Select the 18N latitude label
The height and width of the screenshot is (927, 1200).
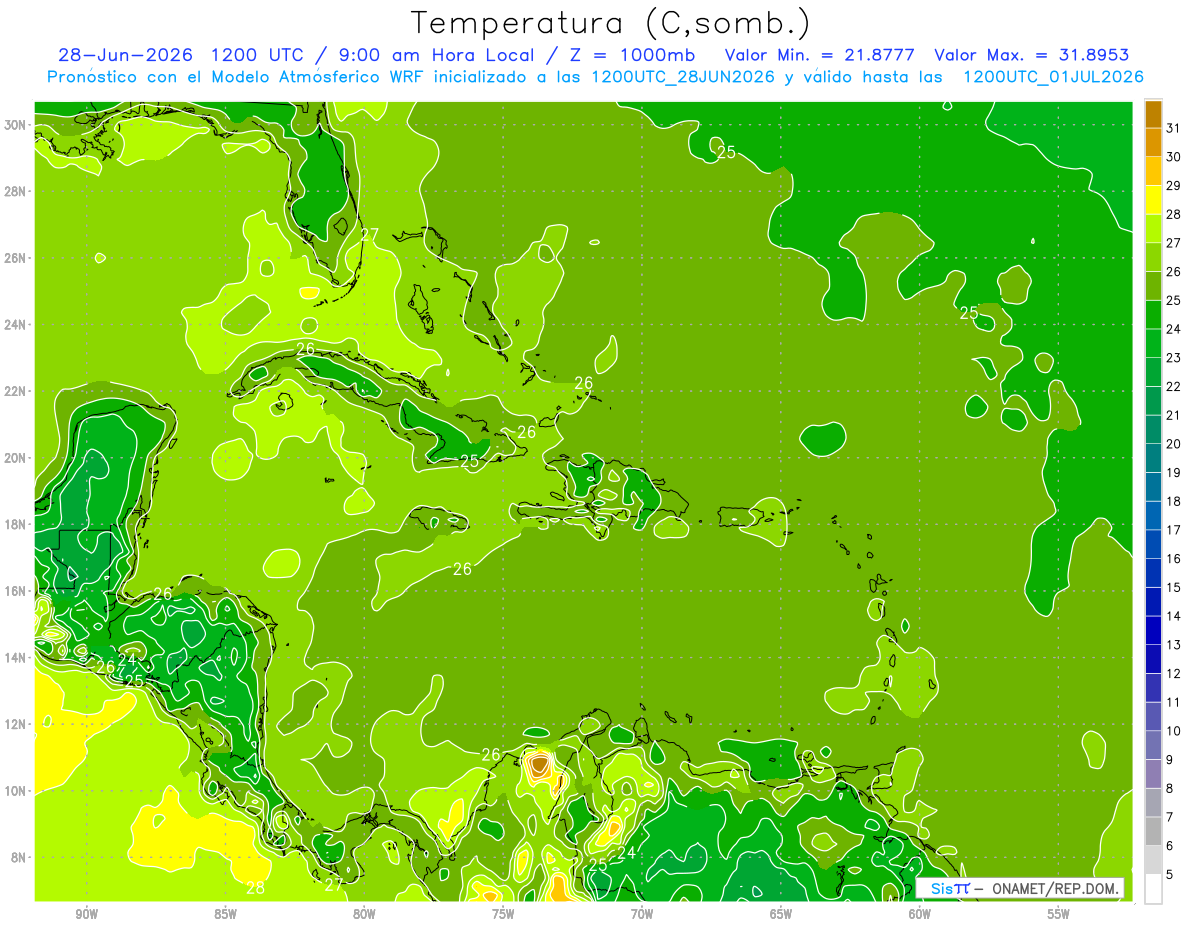coord(16,524)
